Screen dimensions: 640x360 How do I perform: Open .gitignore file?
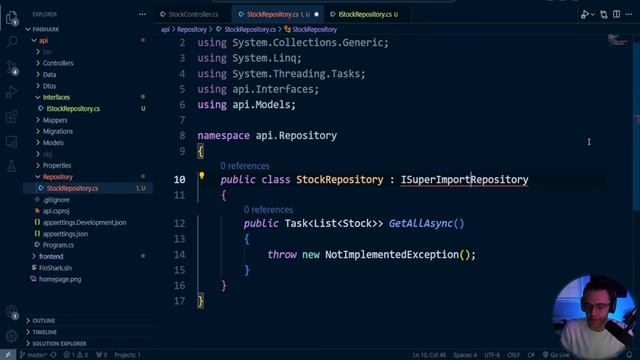point(56,200)
